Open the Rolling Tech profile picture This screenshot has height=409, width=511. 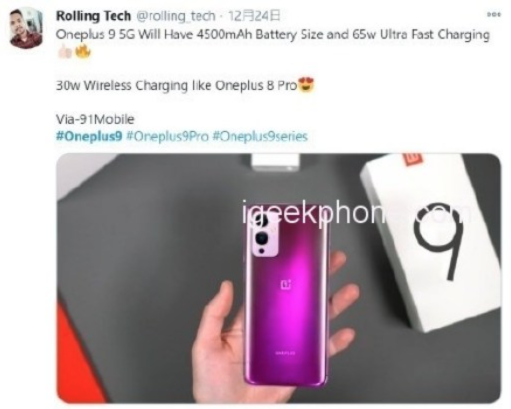26,28
